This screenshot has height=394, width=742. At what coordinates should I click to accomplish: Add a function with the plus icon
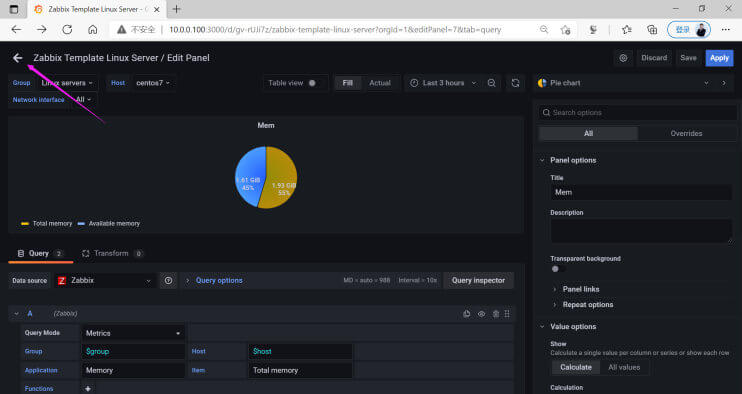88,388
